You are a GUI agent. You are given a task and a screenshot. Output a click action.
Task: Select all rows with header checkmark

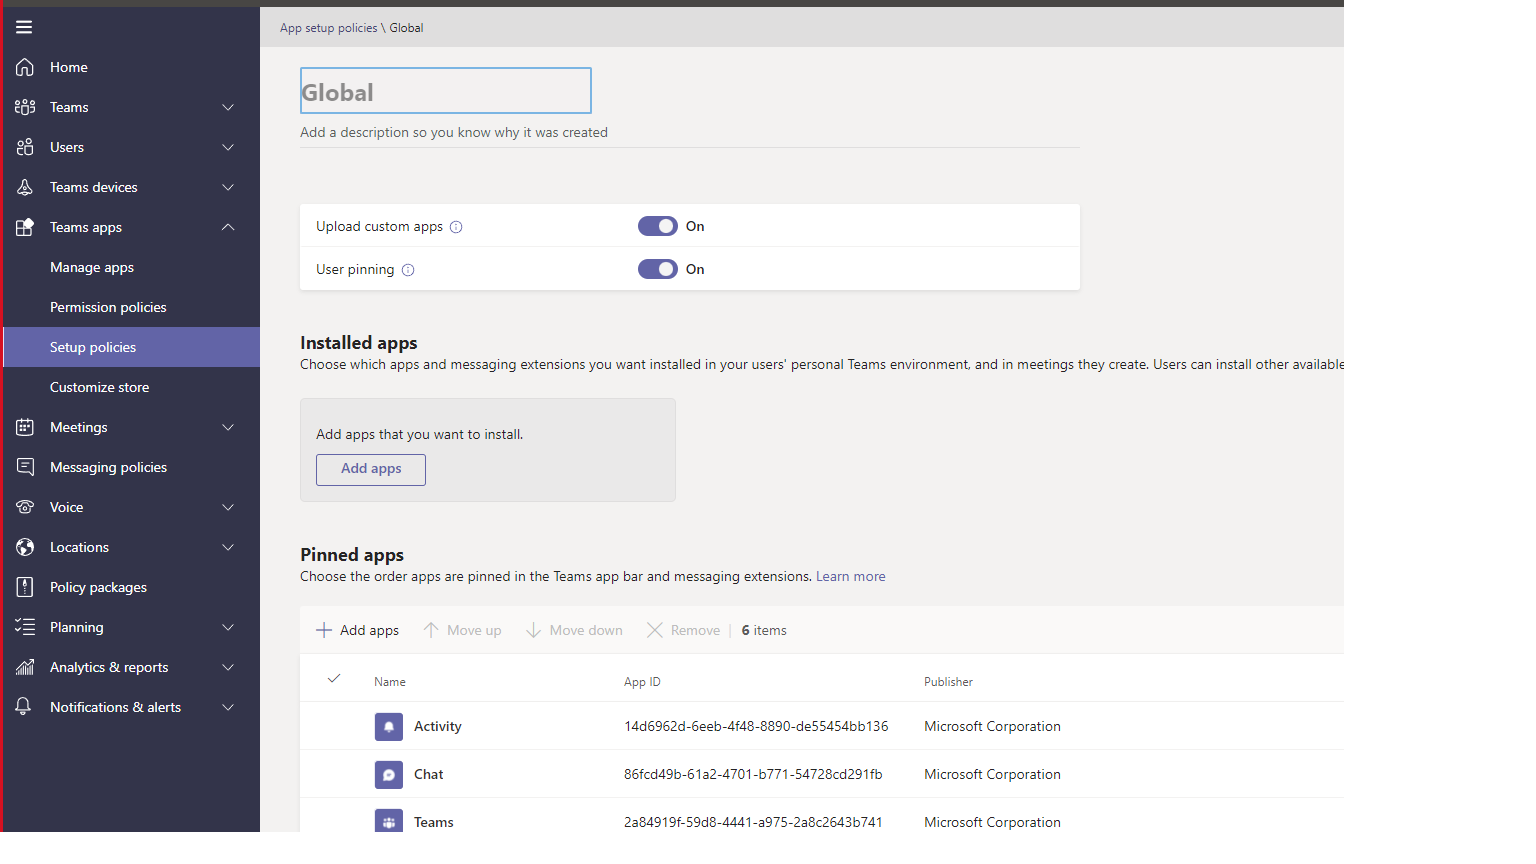click(334, 679)
